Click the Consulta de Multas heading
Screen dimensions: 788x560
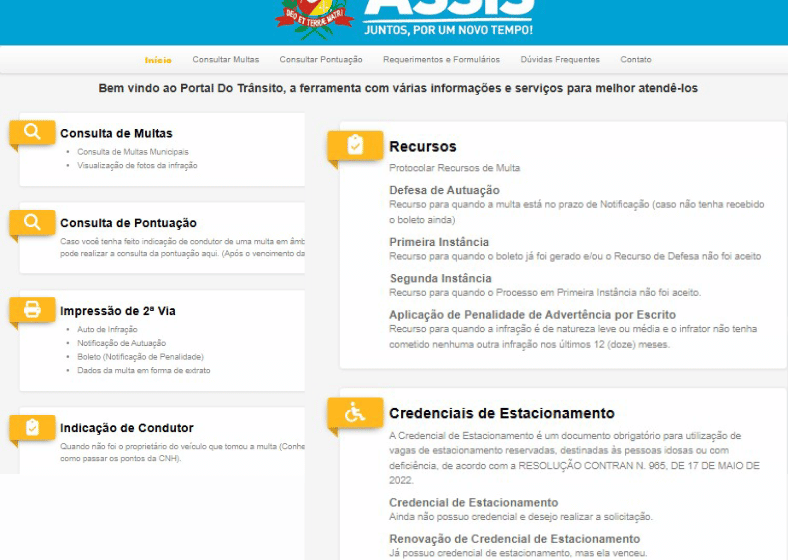(116, 133)
